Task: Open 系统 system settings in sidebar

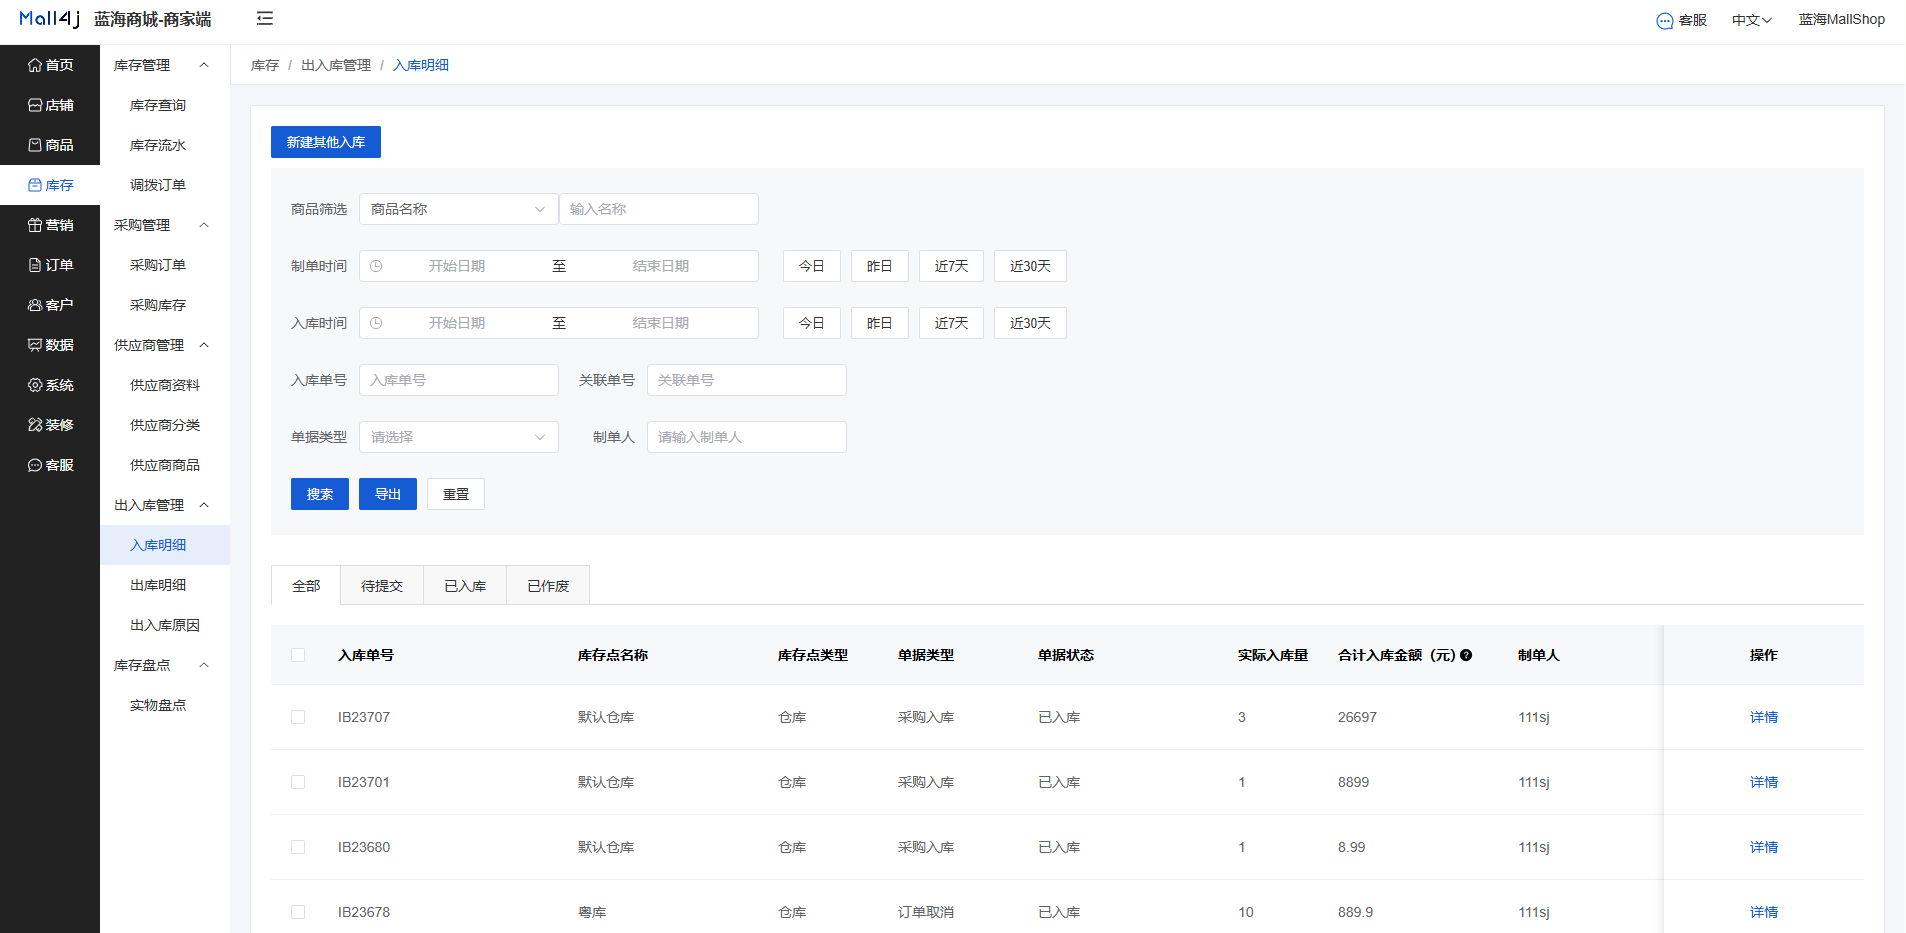Action: [50, 385]
